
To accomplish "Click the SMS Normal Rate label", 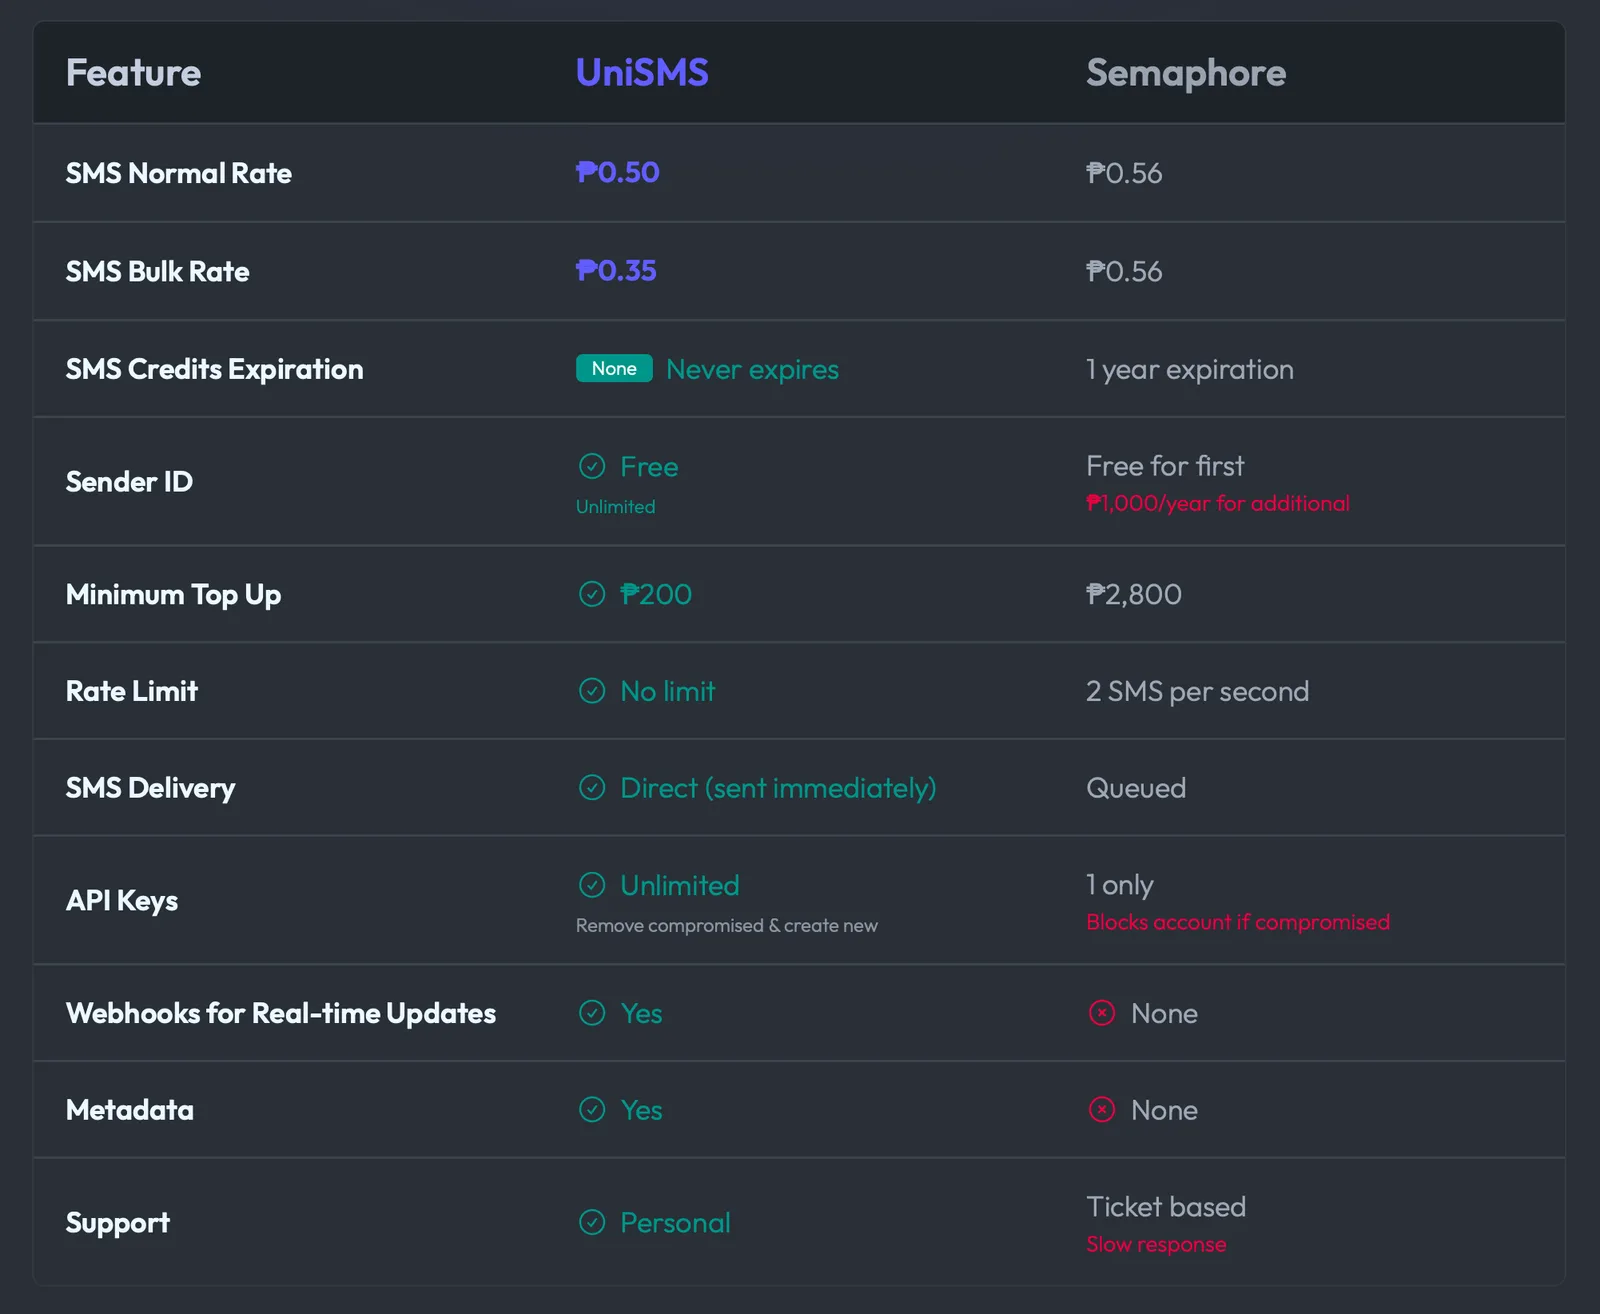I will [179, 173].
